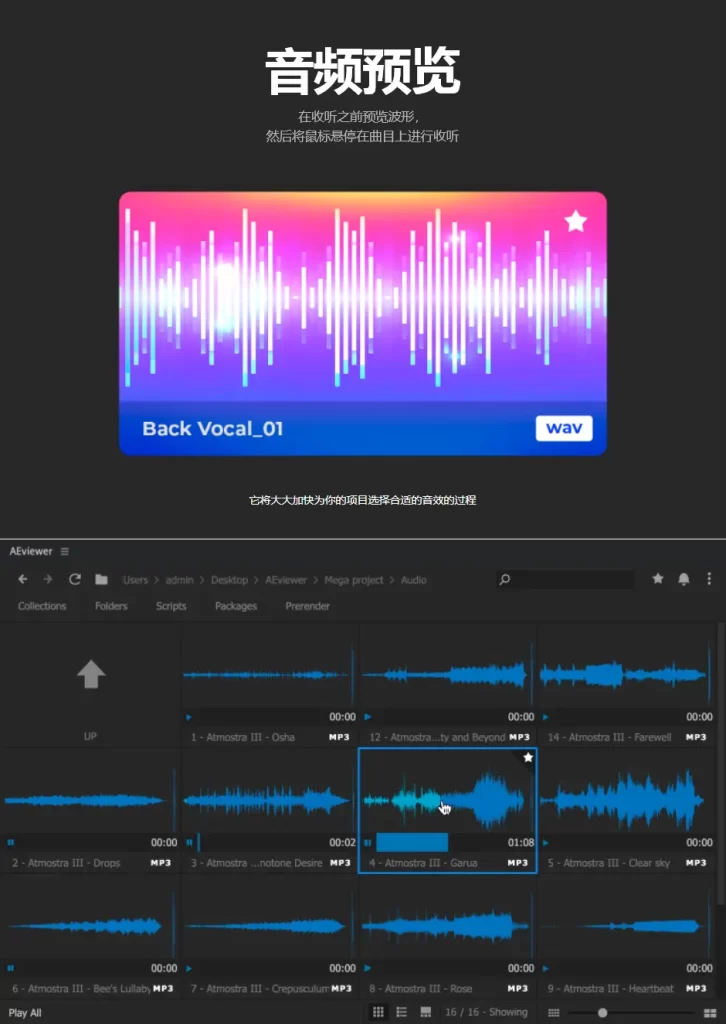Go back with the left arrow
Image resolution: width=726 pixels, height=1024 pixels.
23,579
